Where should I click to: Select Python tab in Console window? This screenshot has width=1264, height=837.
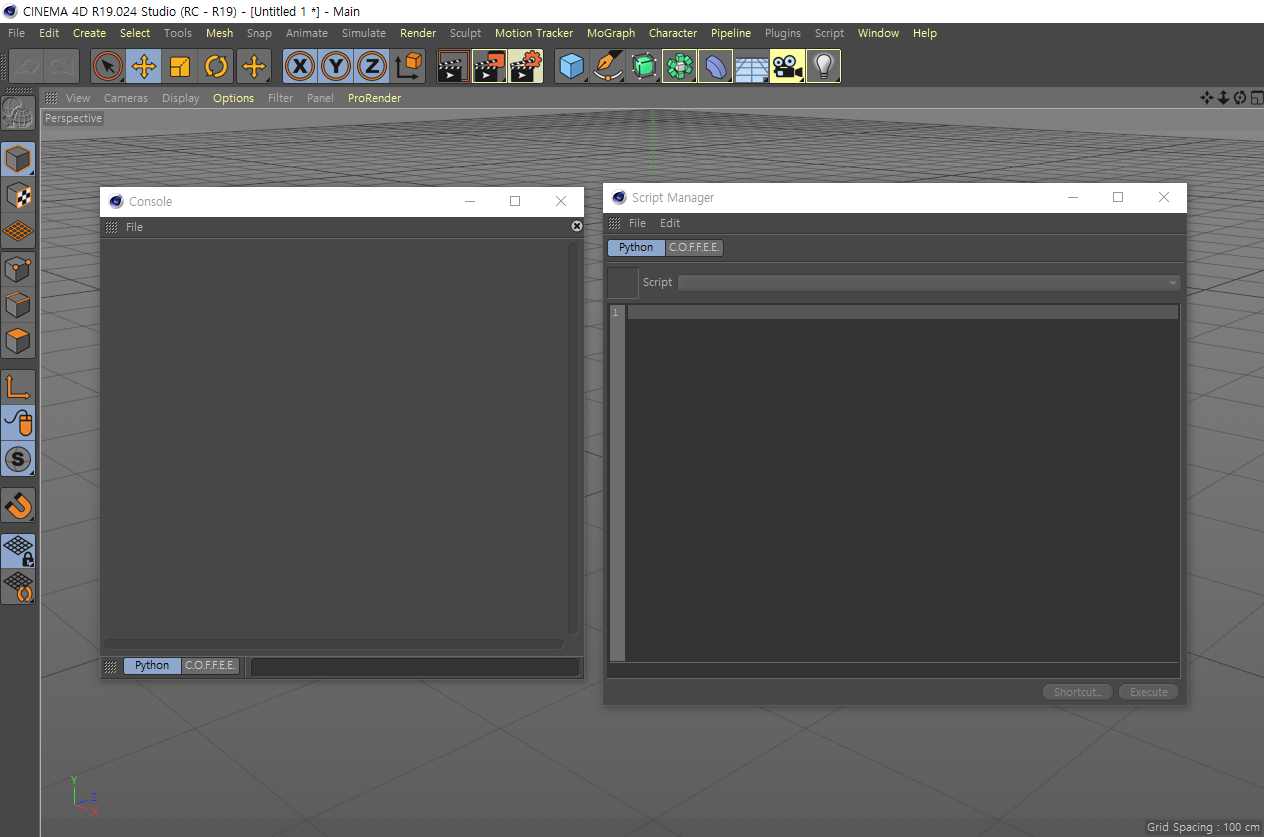(x=152, y=665)
